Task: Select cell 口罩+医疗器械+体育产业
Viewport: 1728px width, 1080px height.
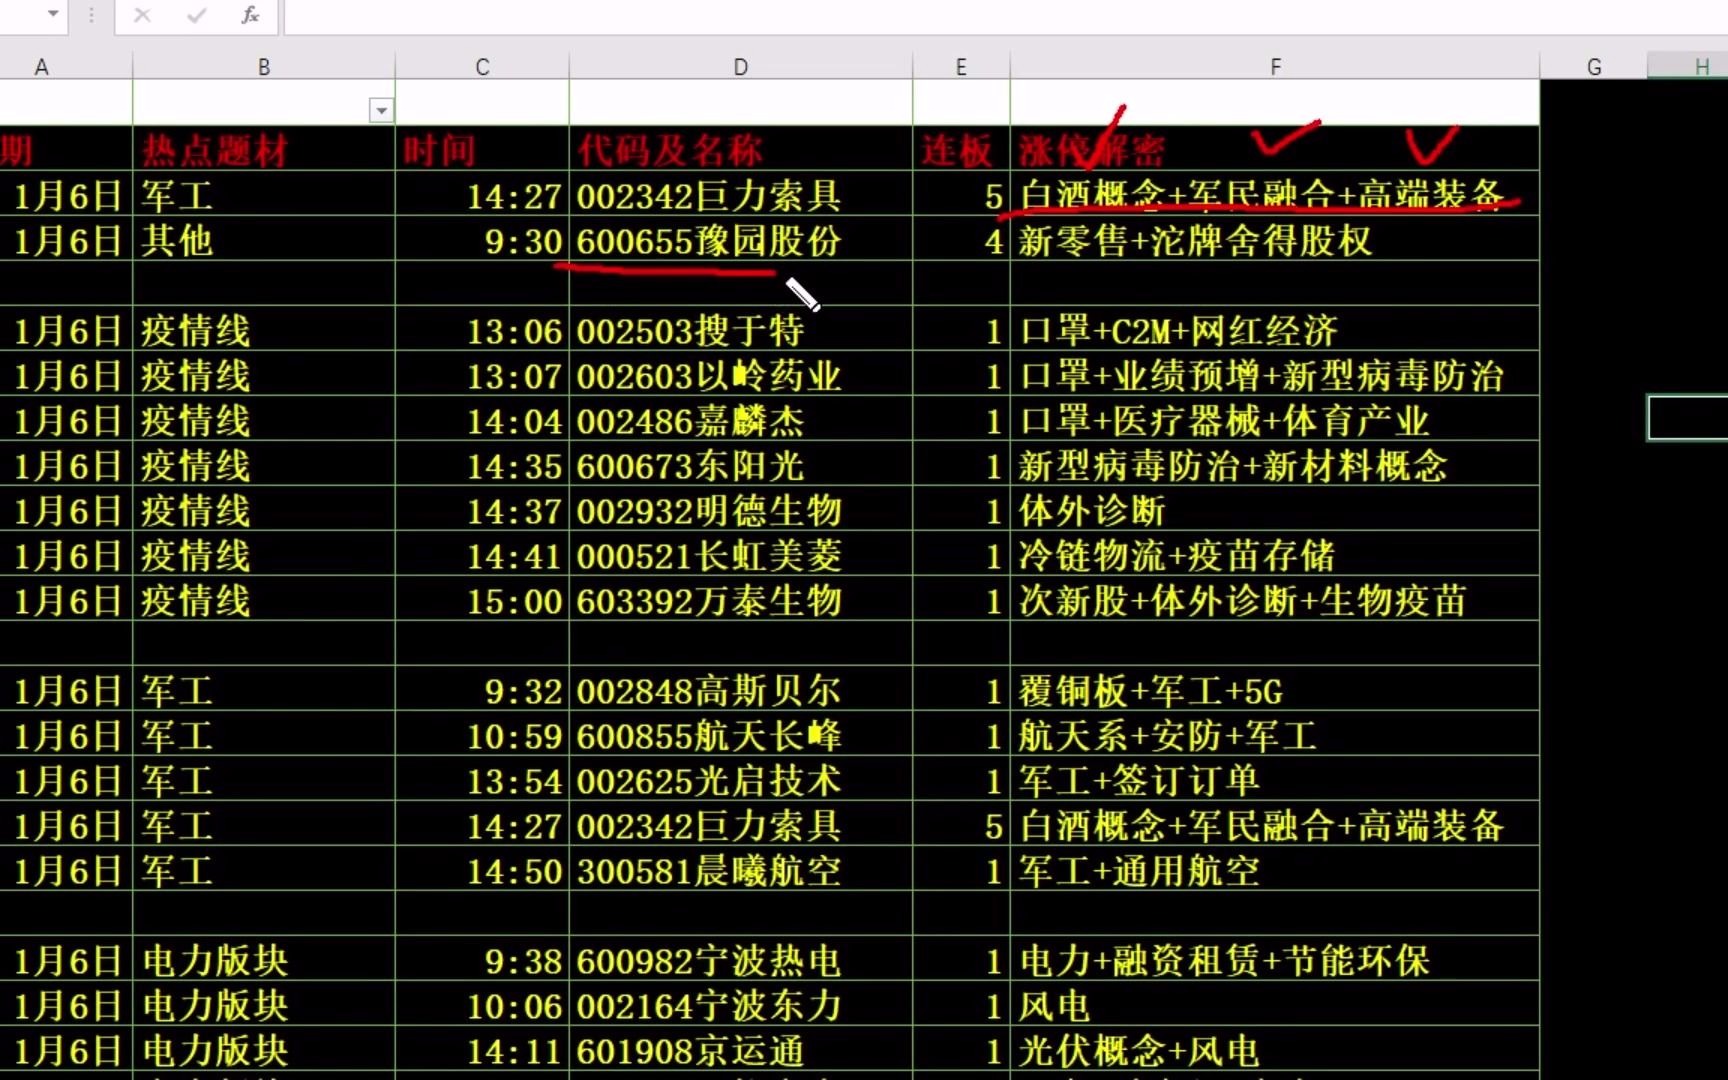Action: [x=1275, y=420]
